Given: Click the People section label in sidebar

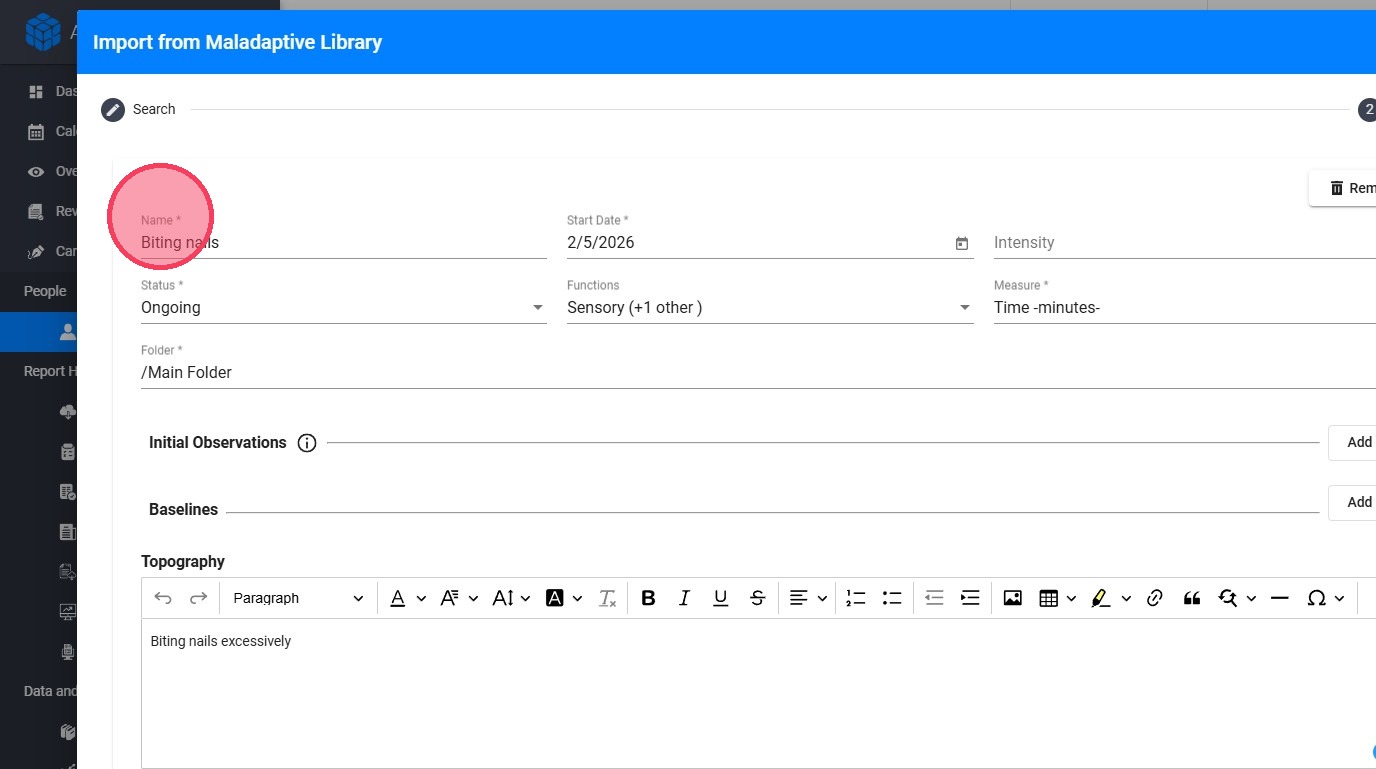Looking at the screenshot, I should pyautogui.click(x=45, y=291).
